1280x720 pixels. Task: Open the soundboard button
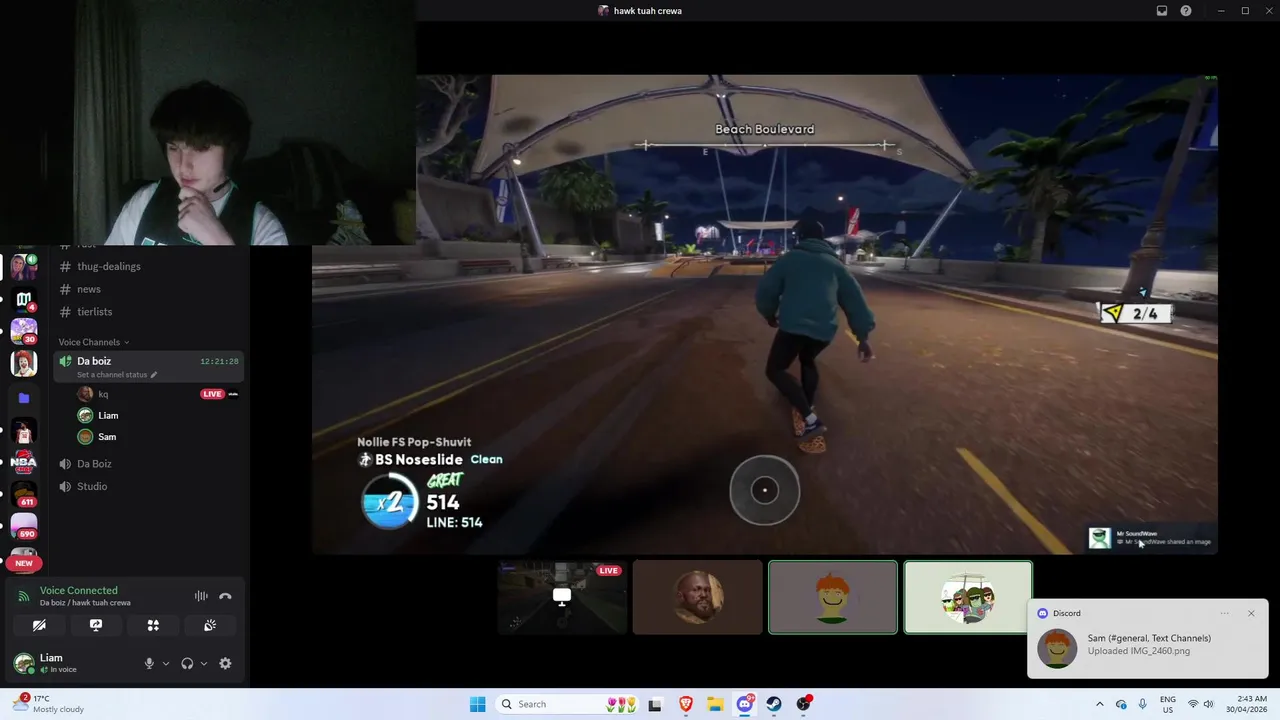click(x=210, y=625)
